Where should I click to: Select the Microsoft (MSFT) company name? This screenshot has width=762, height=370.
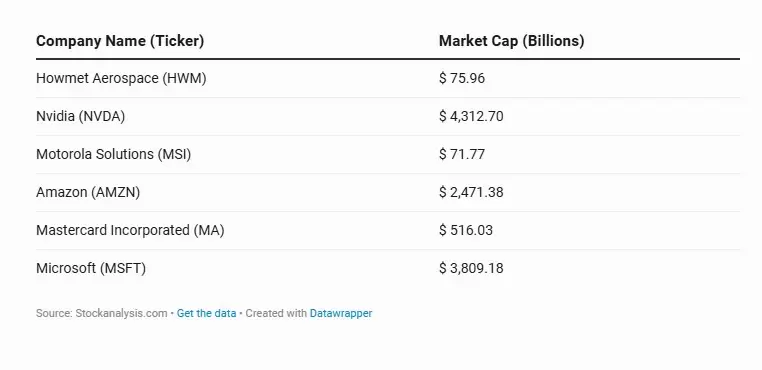tap(91, 268)
